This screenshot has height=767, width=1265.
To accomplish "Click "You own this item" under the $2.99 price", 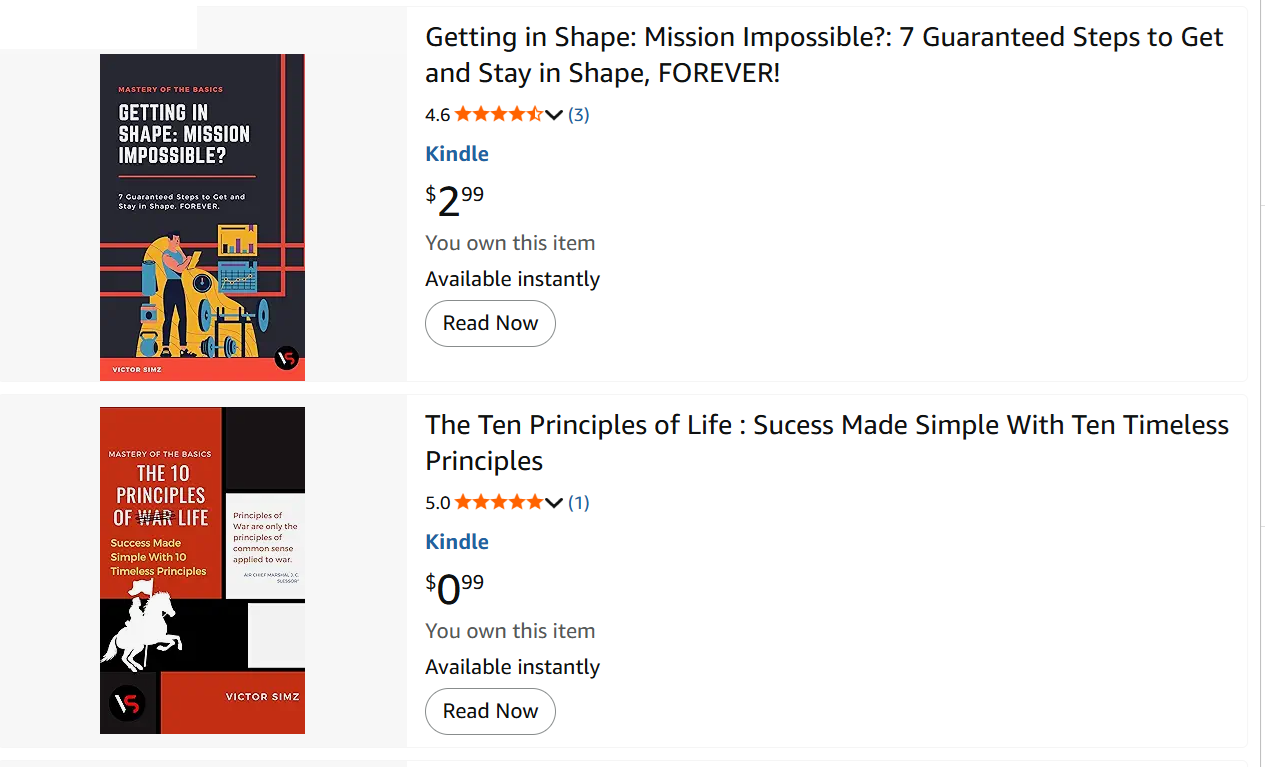I will click(510, 243).
